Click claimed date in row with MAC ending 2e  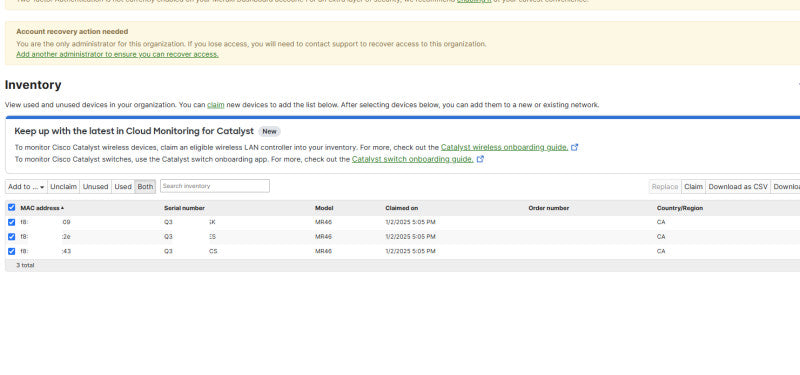[410, 237]
